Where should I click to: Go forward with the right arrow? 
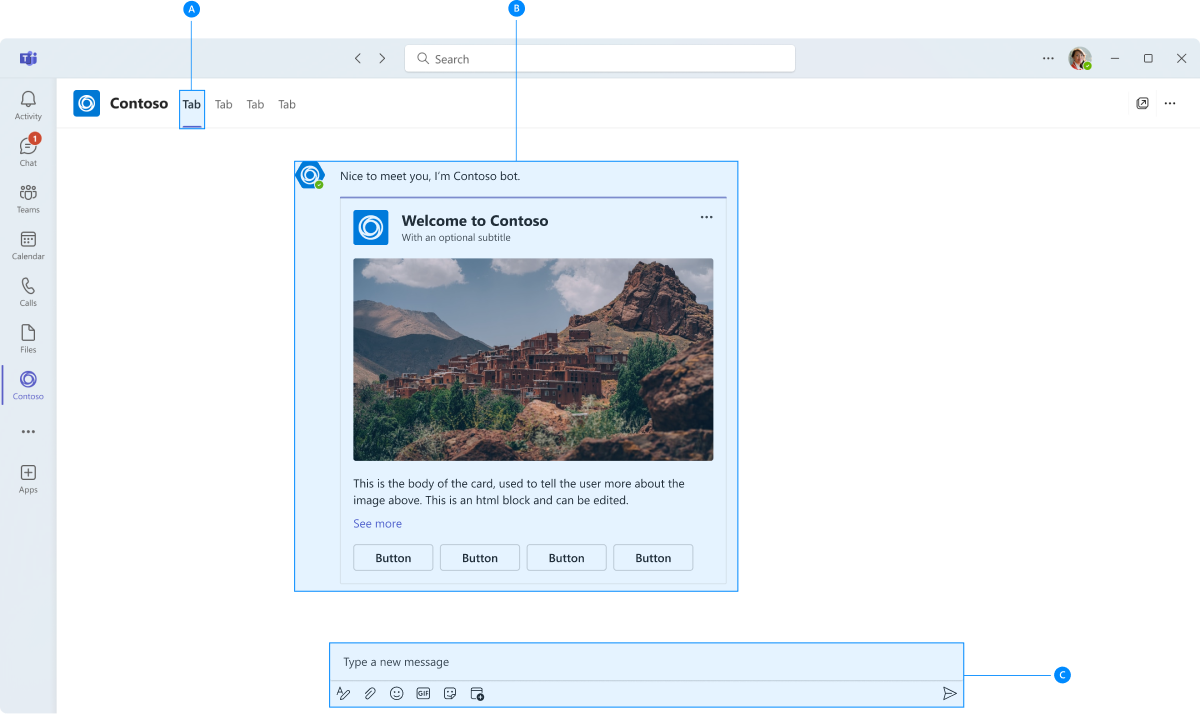(x=382, y=59)
